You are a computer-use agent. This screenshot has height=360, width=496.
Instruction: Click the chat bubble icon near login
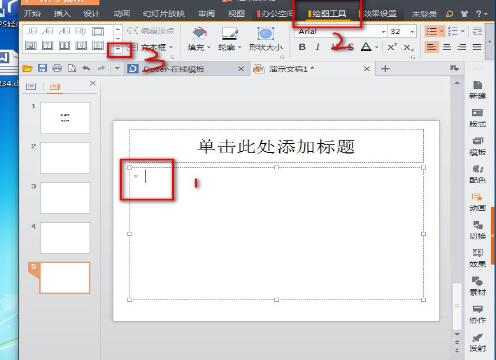click(450, 14)
